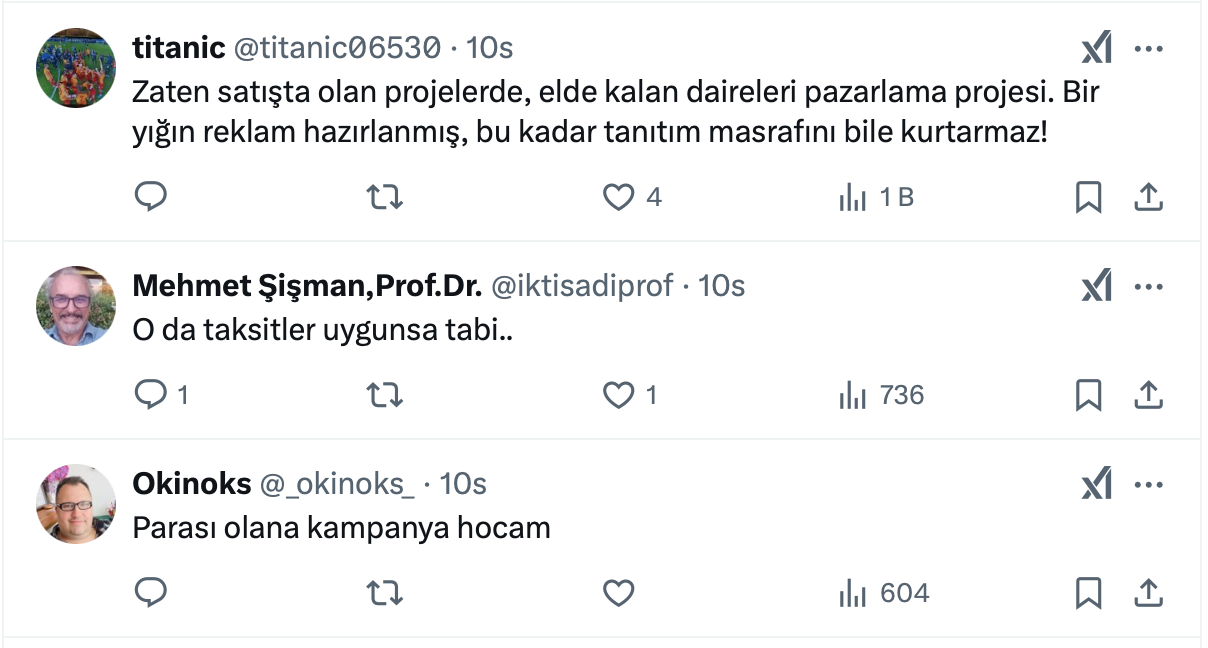This screenshot has height=648, width=1208.
Task: Reply to Mehmet Şişman's tweet
Action: 150,395
